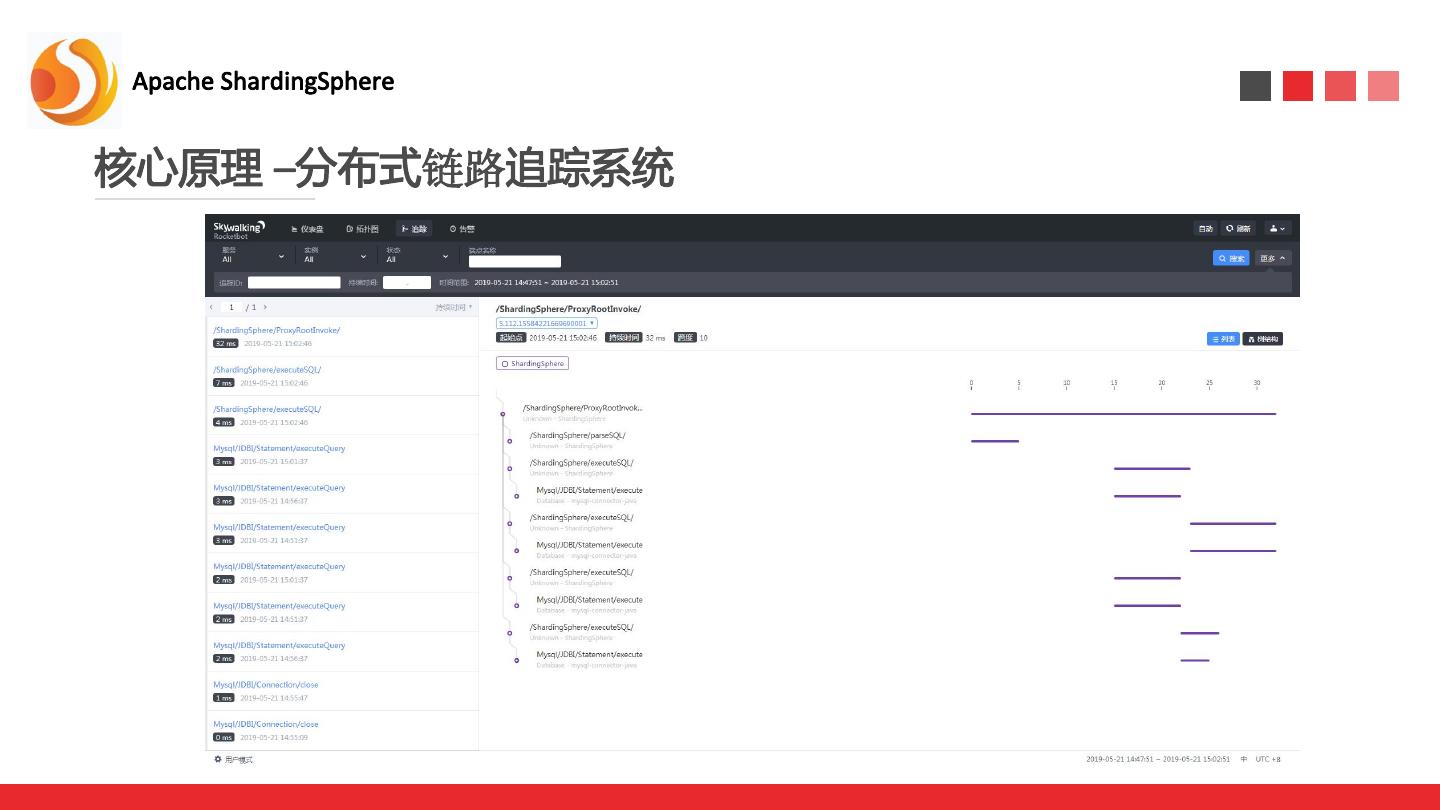Open the 持续时间 sort order dropdown
1440x810 pixels.
coord(454,307)
